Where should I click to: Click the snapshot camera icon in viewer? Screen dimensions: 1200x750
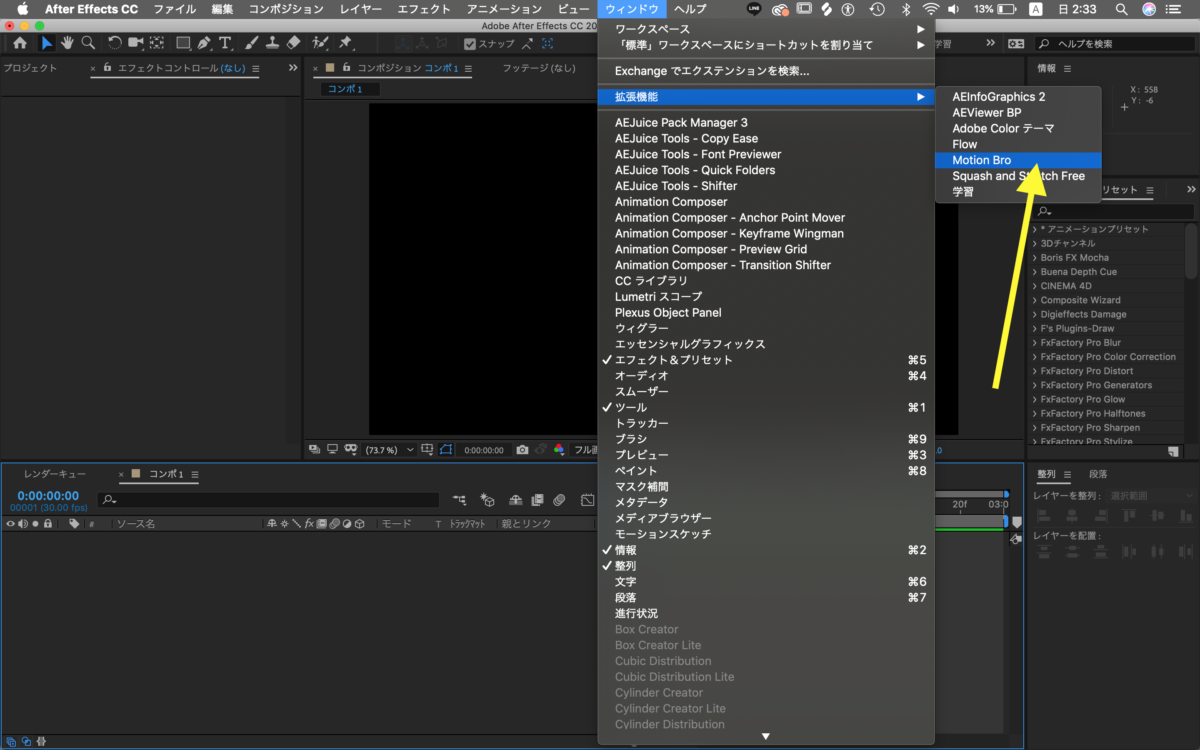[522, 450]
